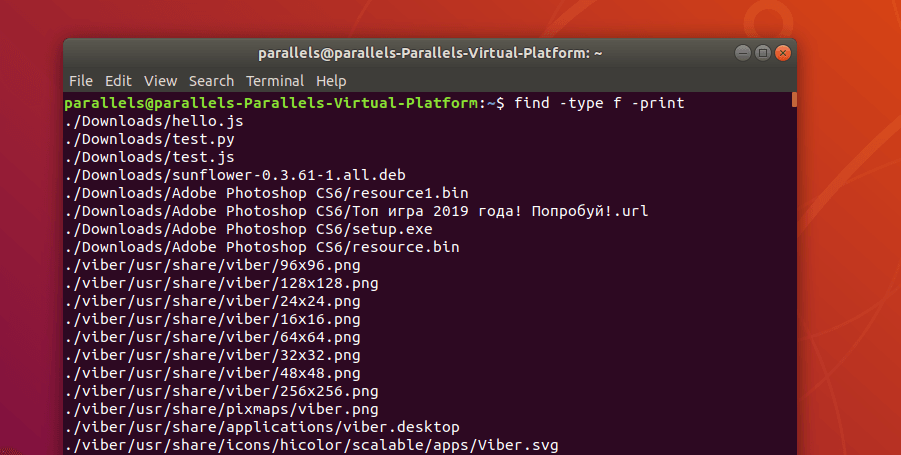Open the Edit menu
This screenshot has width=901, height=455.
click(x=118, y=81)
